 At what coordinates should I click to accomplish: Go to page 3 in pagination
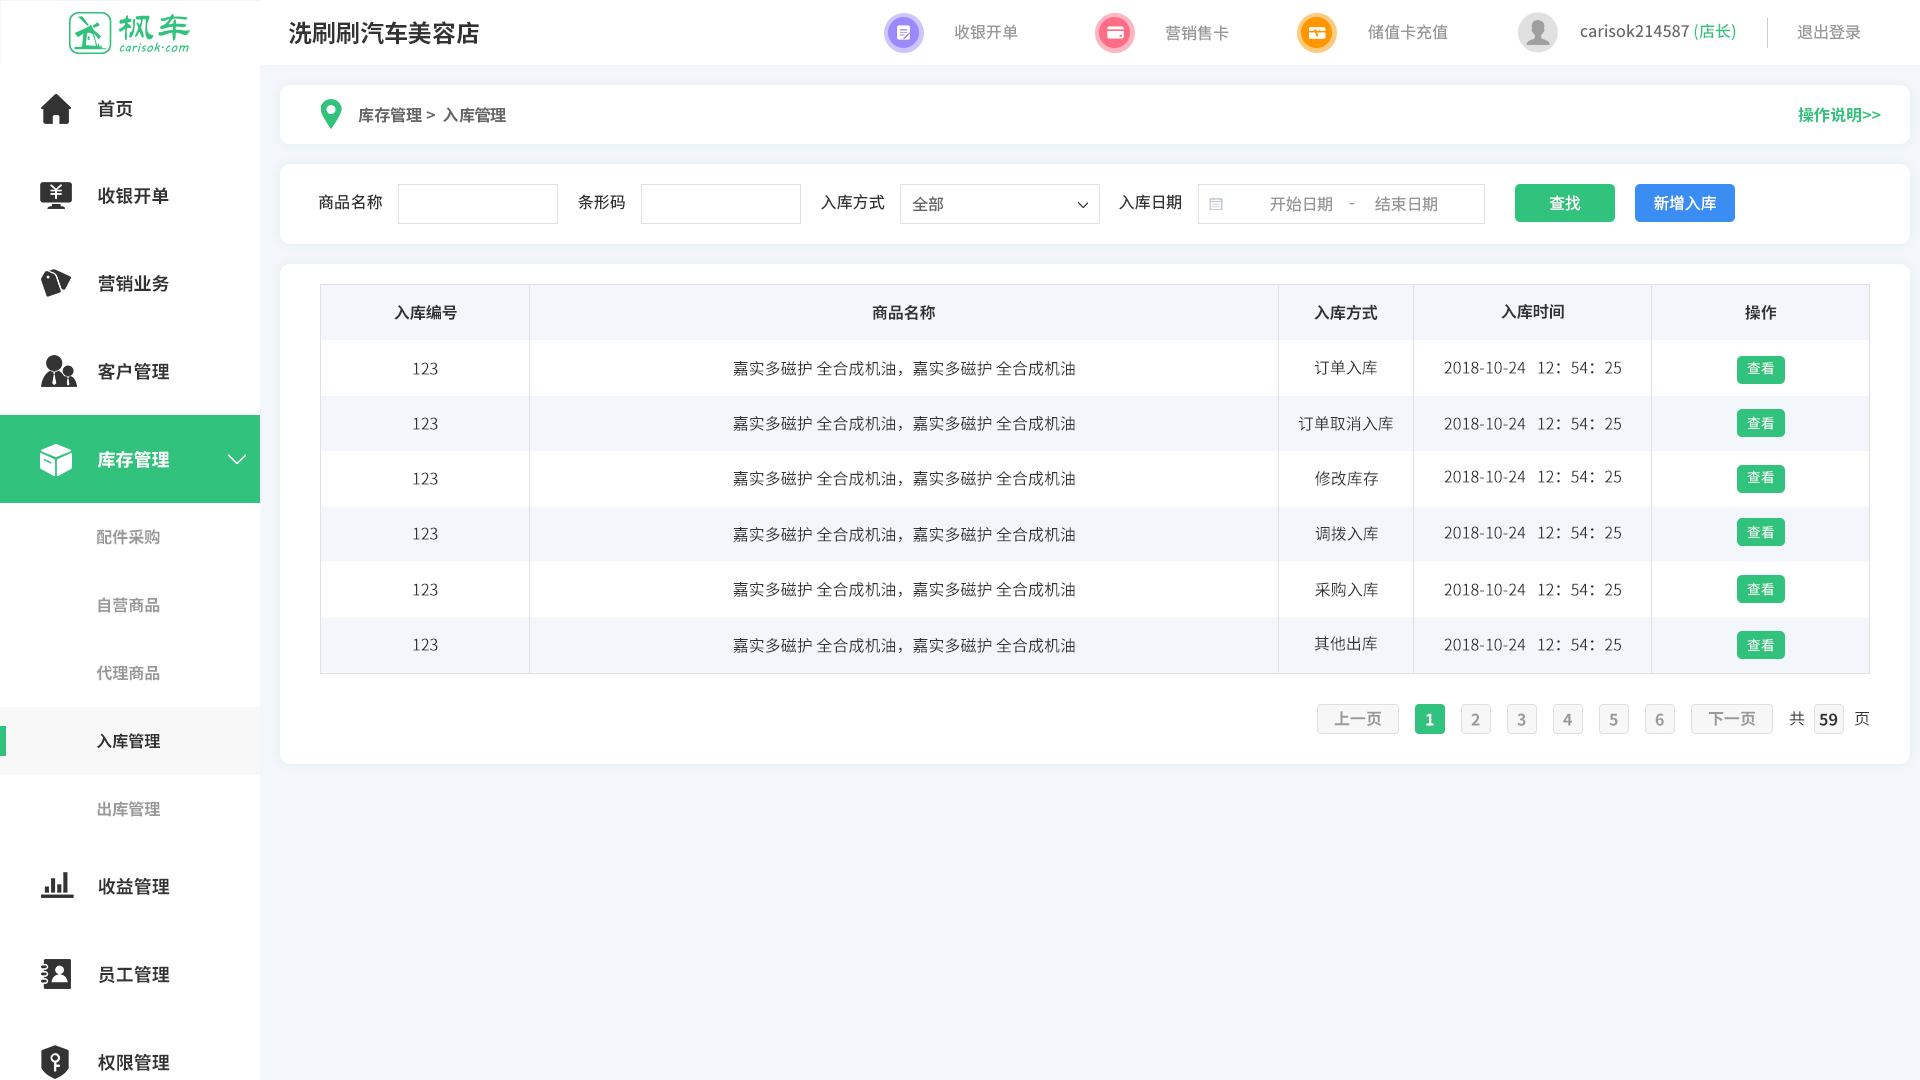click(x=1521, y=719)
